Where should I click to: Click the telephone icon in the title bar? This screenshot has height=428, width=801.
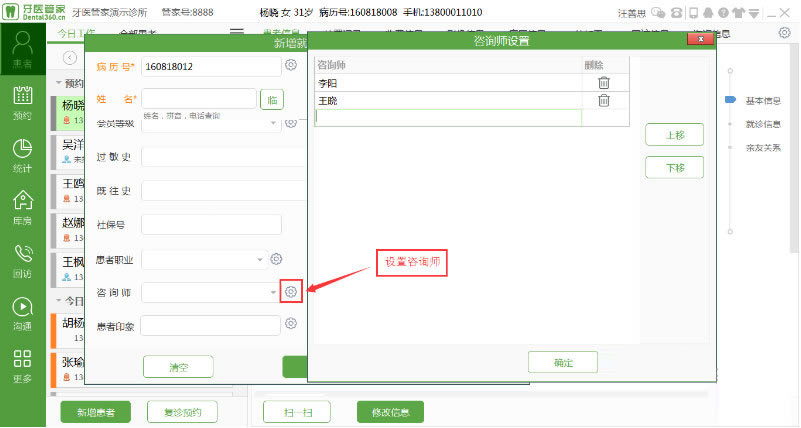(x=676, y=13)
